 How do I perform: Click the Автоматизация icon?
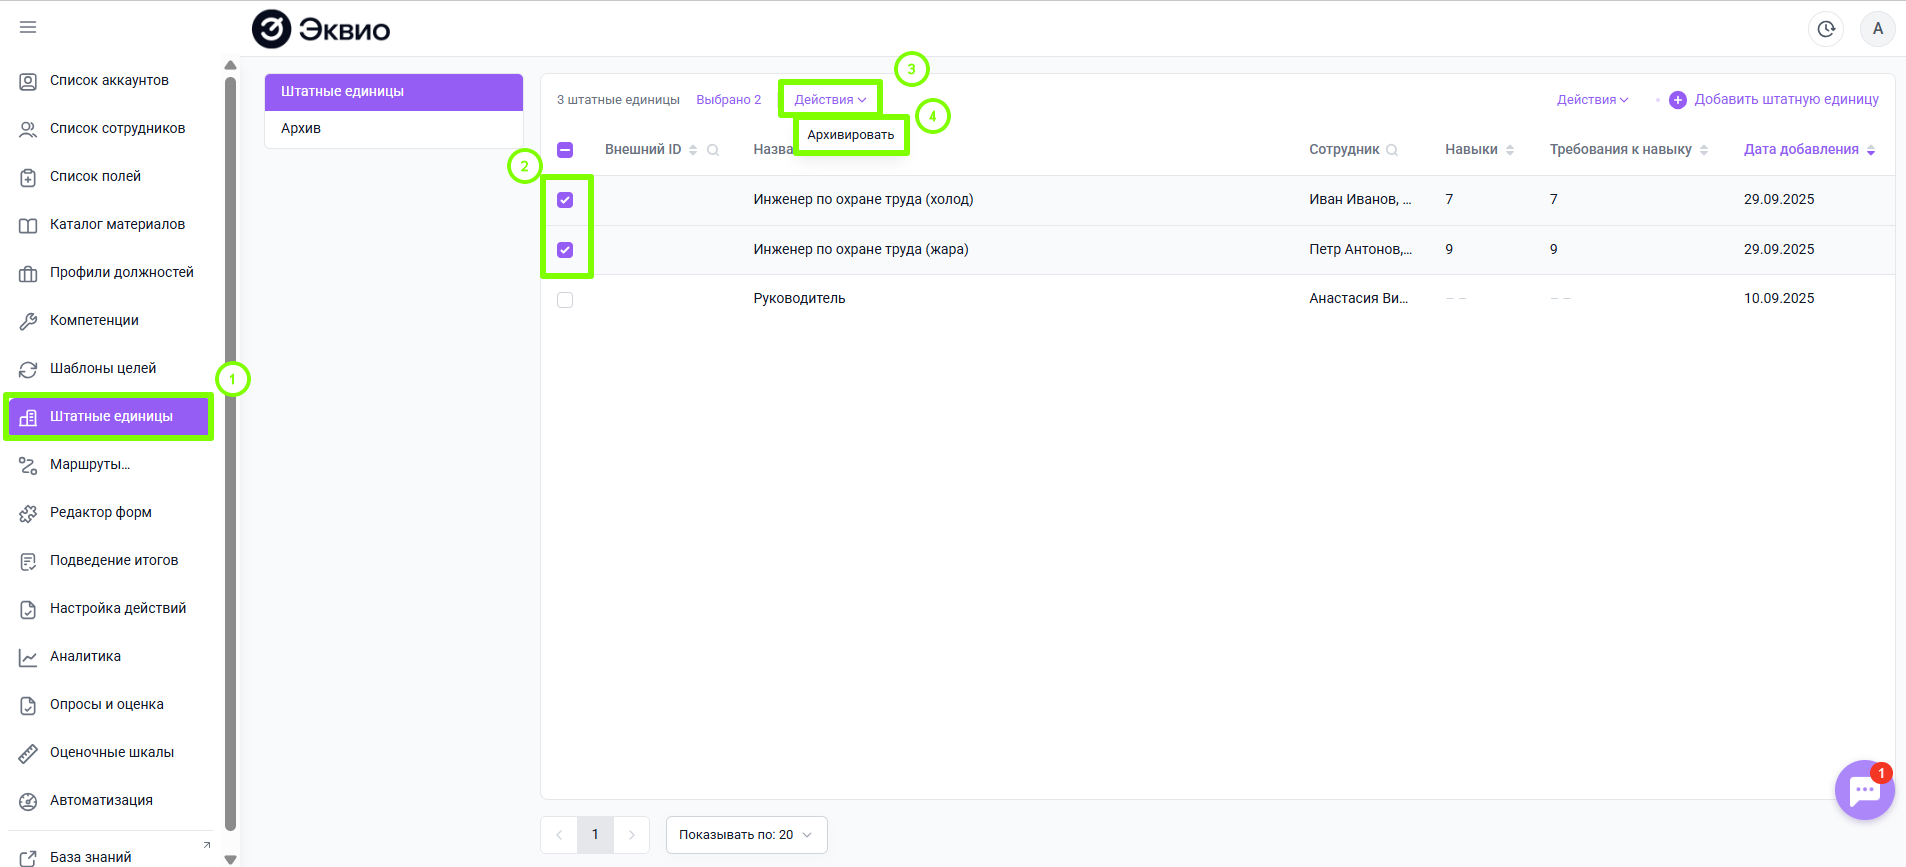click(28, 801)
